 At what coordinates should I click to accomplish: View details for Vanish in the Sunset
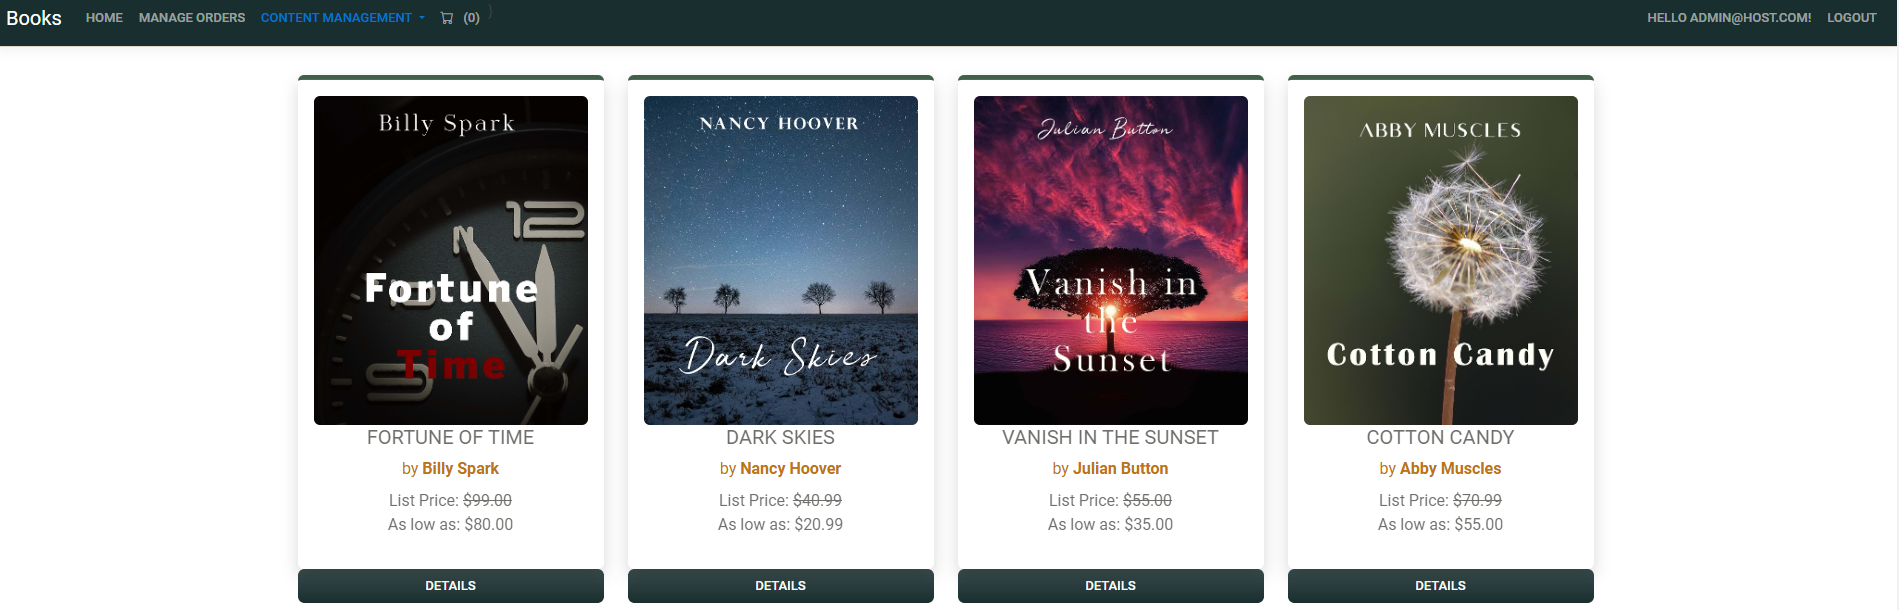click(1111, 586)
